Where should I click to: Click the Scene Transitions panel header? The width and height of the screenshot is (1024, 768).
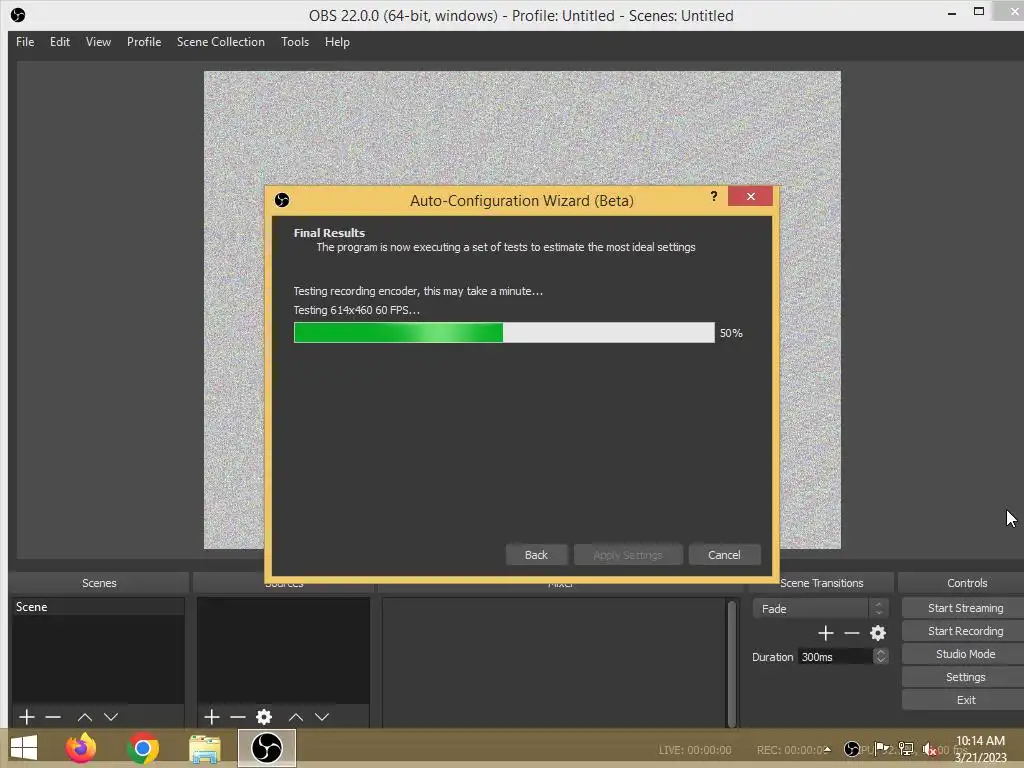click(x=822, y=583)
